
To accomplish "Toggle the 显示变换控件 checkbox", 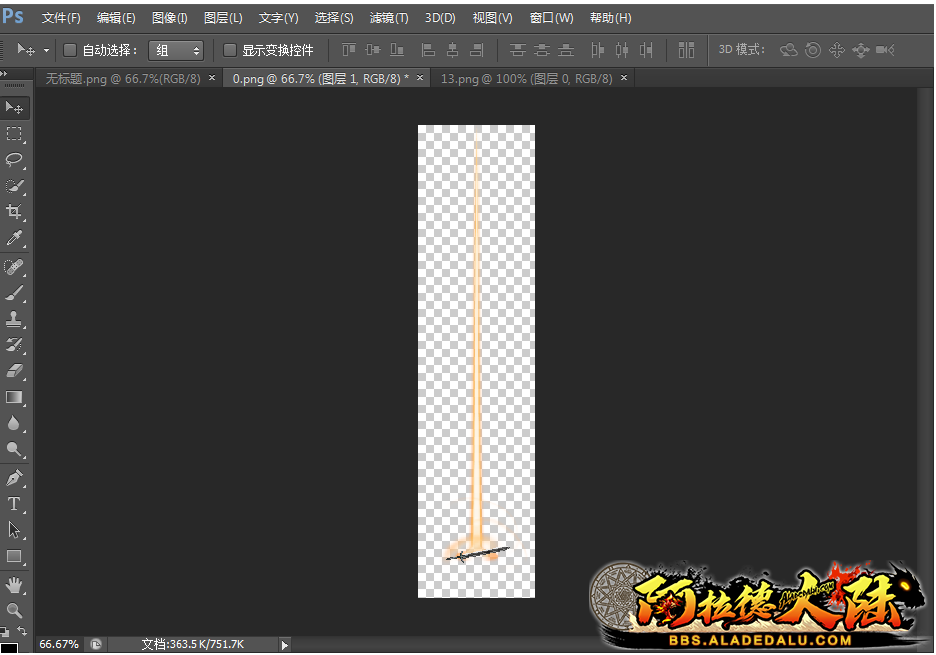I will pyautogui.click(x=230, y=50).
